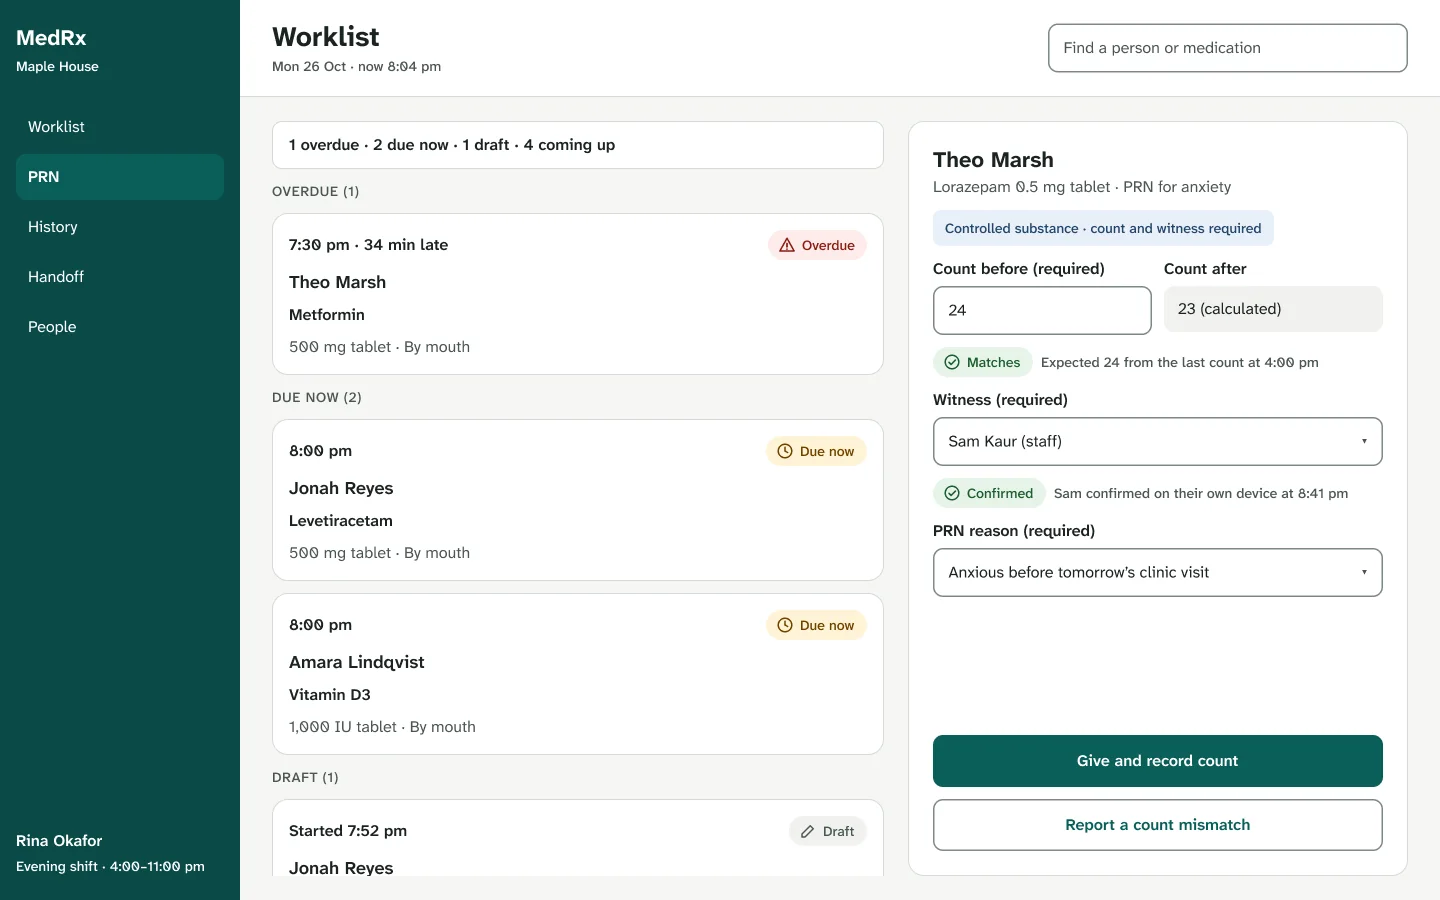Screen dimensions: 1440x900
Task: Click the pencil icon on the Draft badge
Action: (x=807, y=831)
